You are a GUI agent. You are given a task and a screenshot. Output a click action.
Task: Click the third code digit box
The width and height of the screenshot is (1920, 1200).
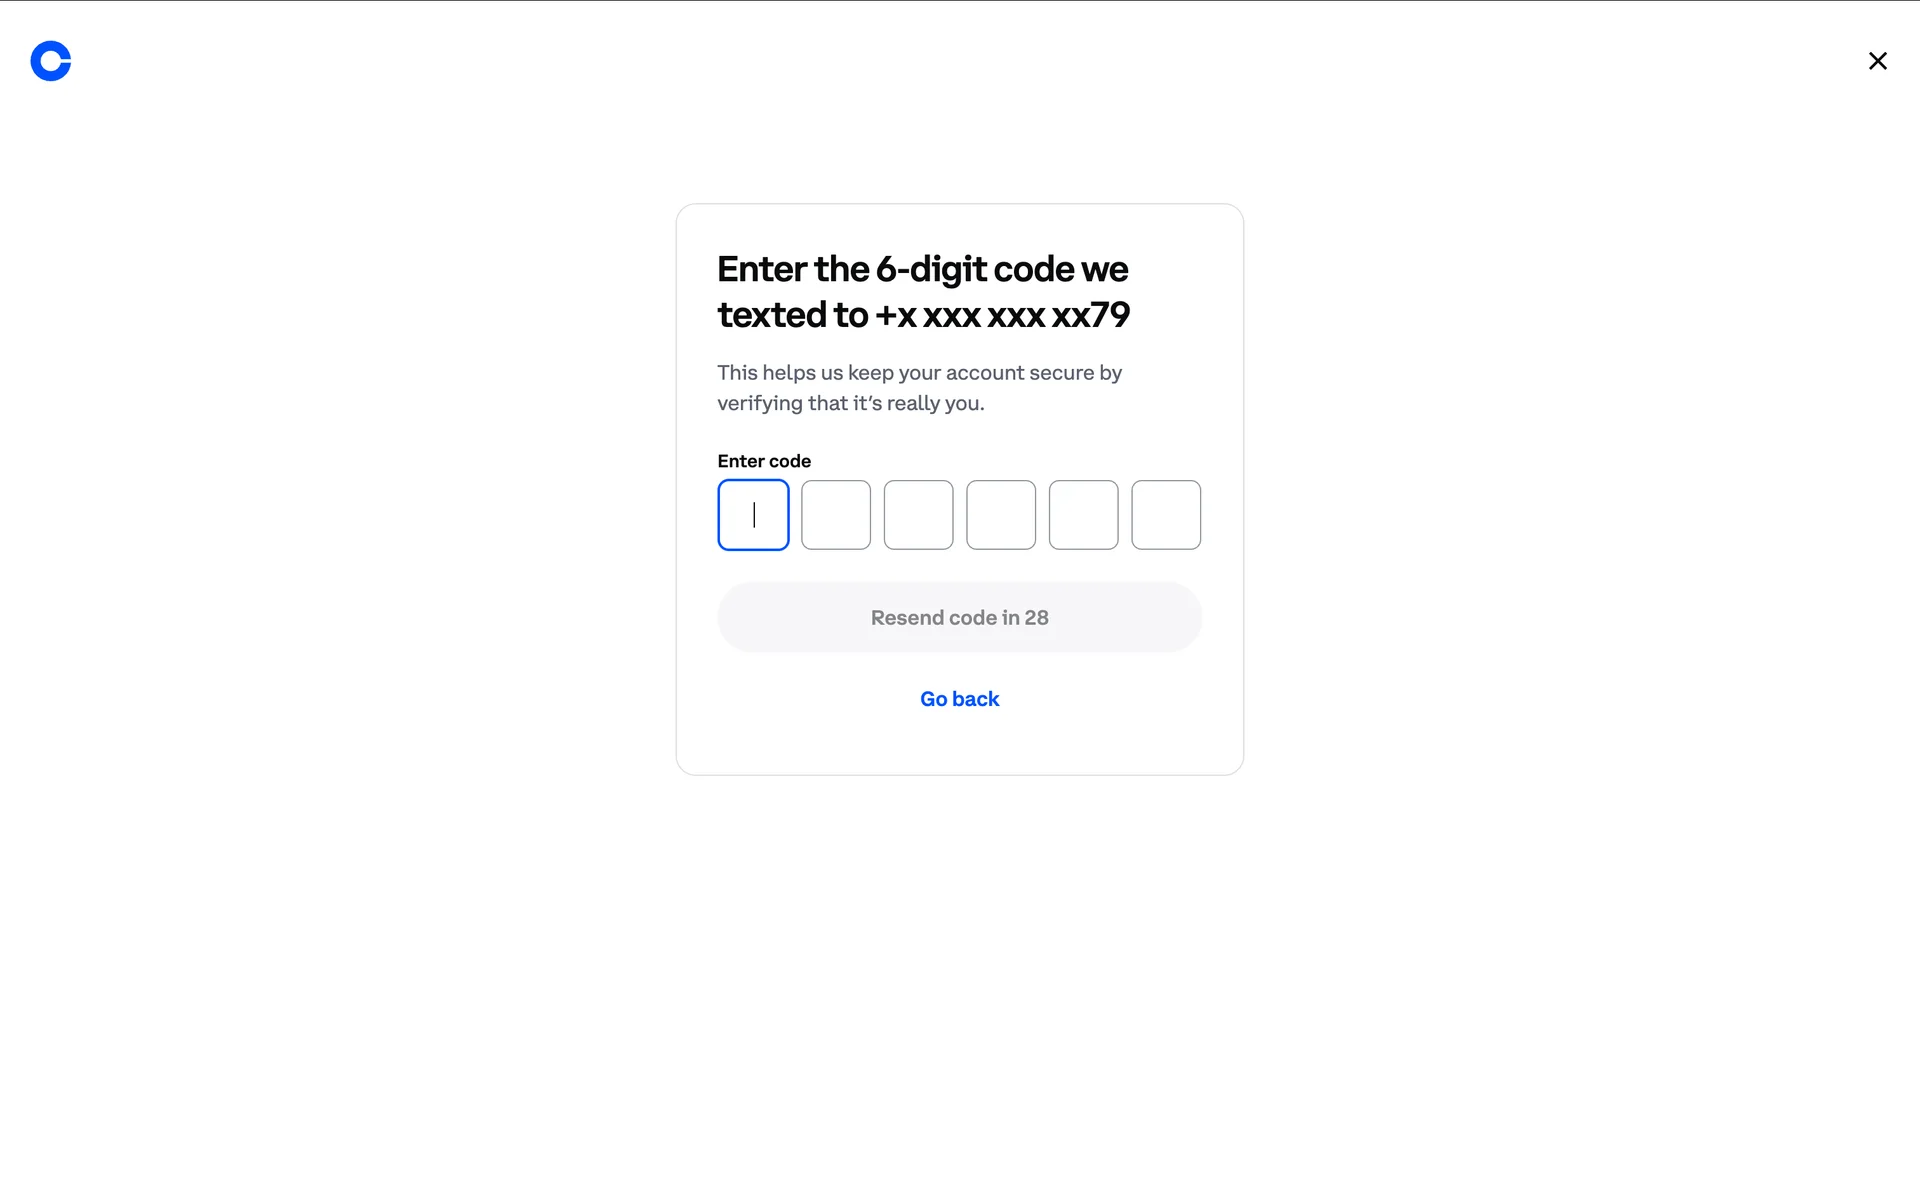pos(918,515)
